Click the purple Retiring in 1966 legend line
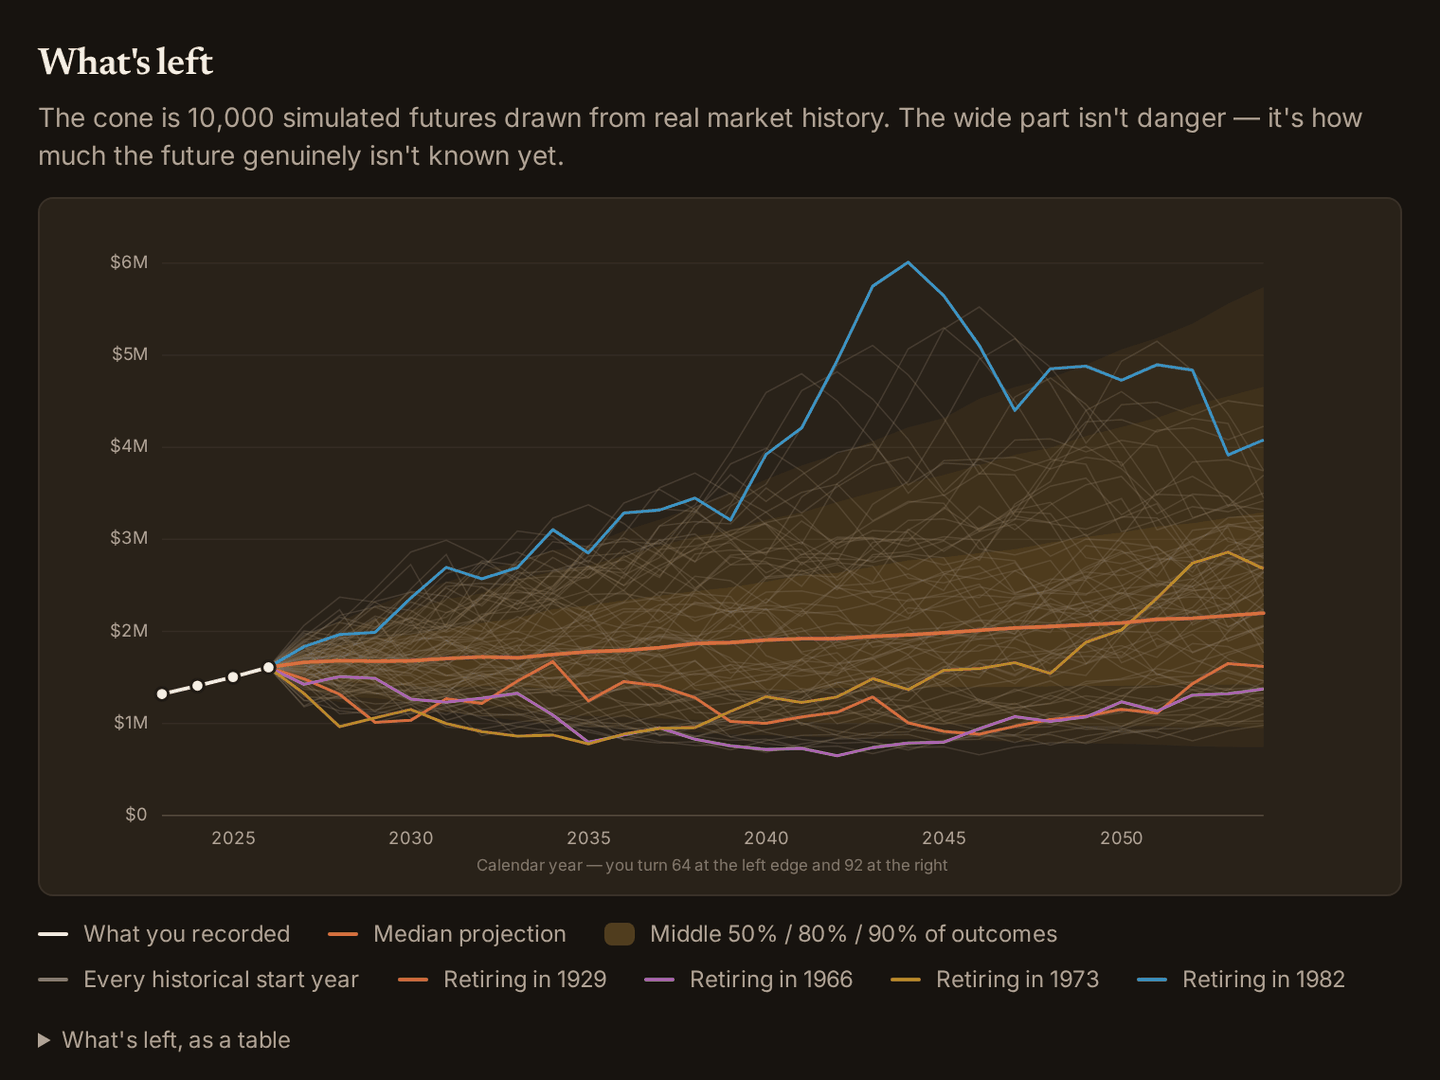1440x1080 pixels. coord(659,980)
